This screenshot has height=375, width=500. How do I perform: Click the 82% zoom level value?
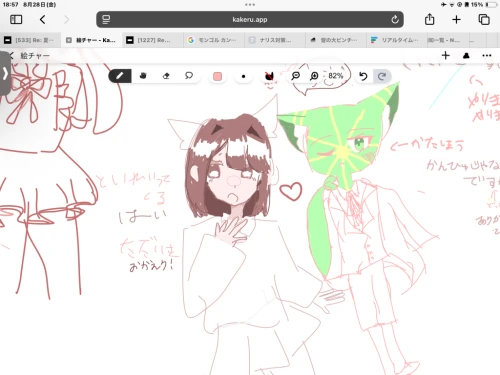[x=335, y=76]
